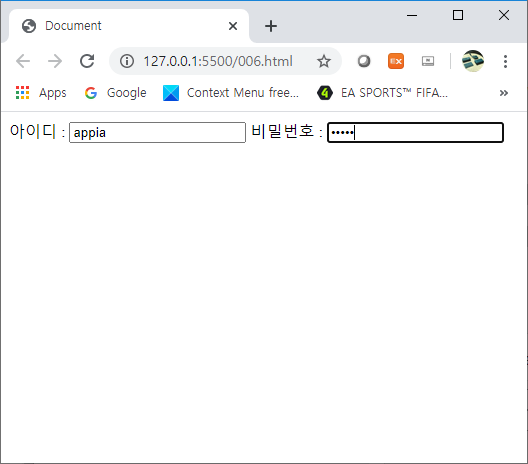Click the 비밀번호 label text
Screen dimensions: 528x464
tap(283, 131)
